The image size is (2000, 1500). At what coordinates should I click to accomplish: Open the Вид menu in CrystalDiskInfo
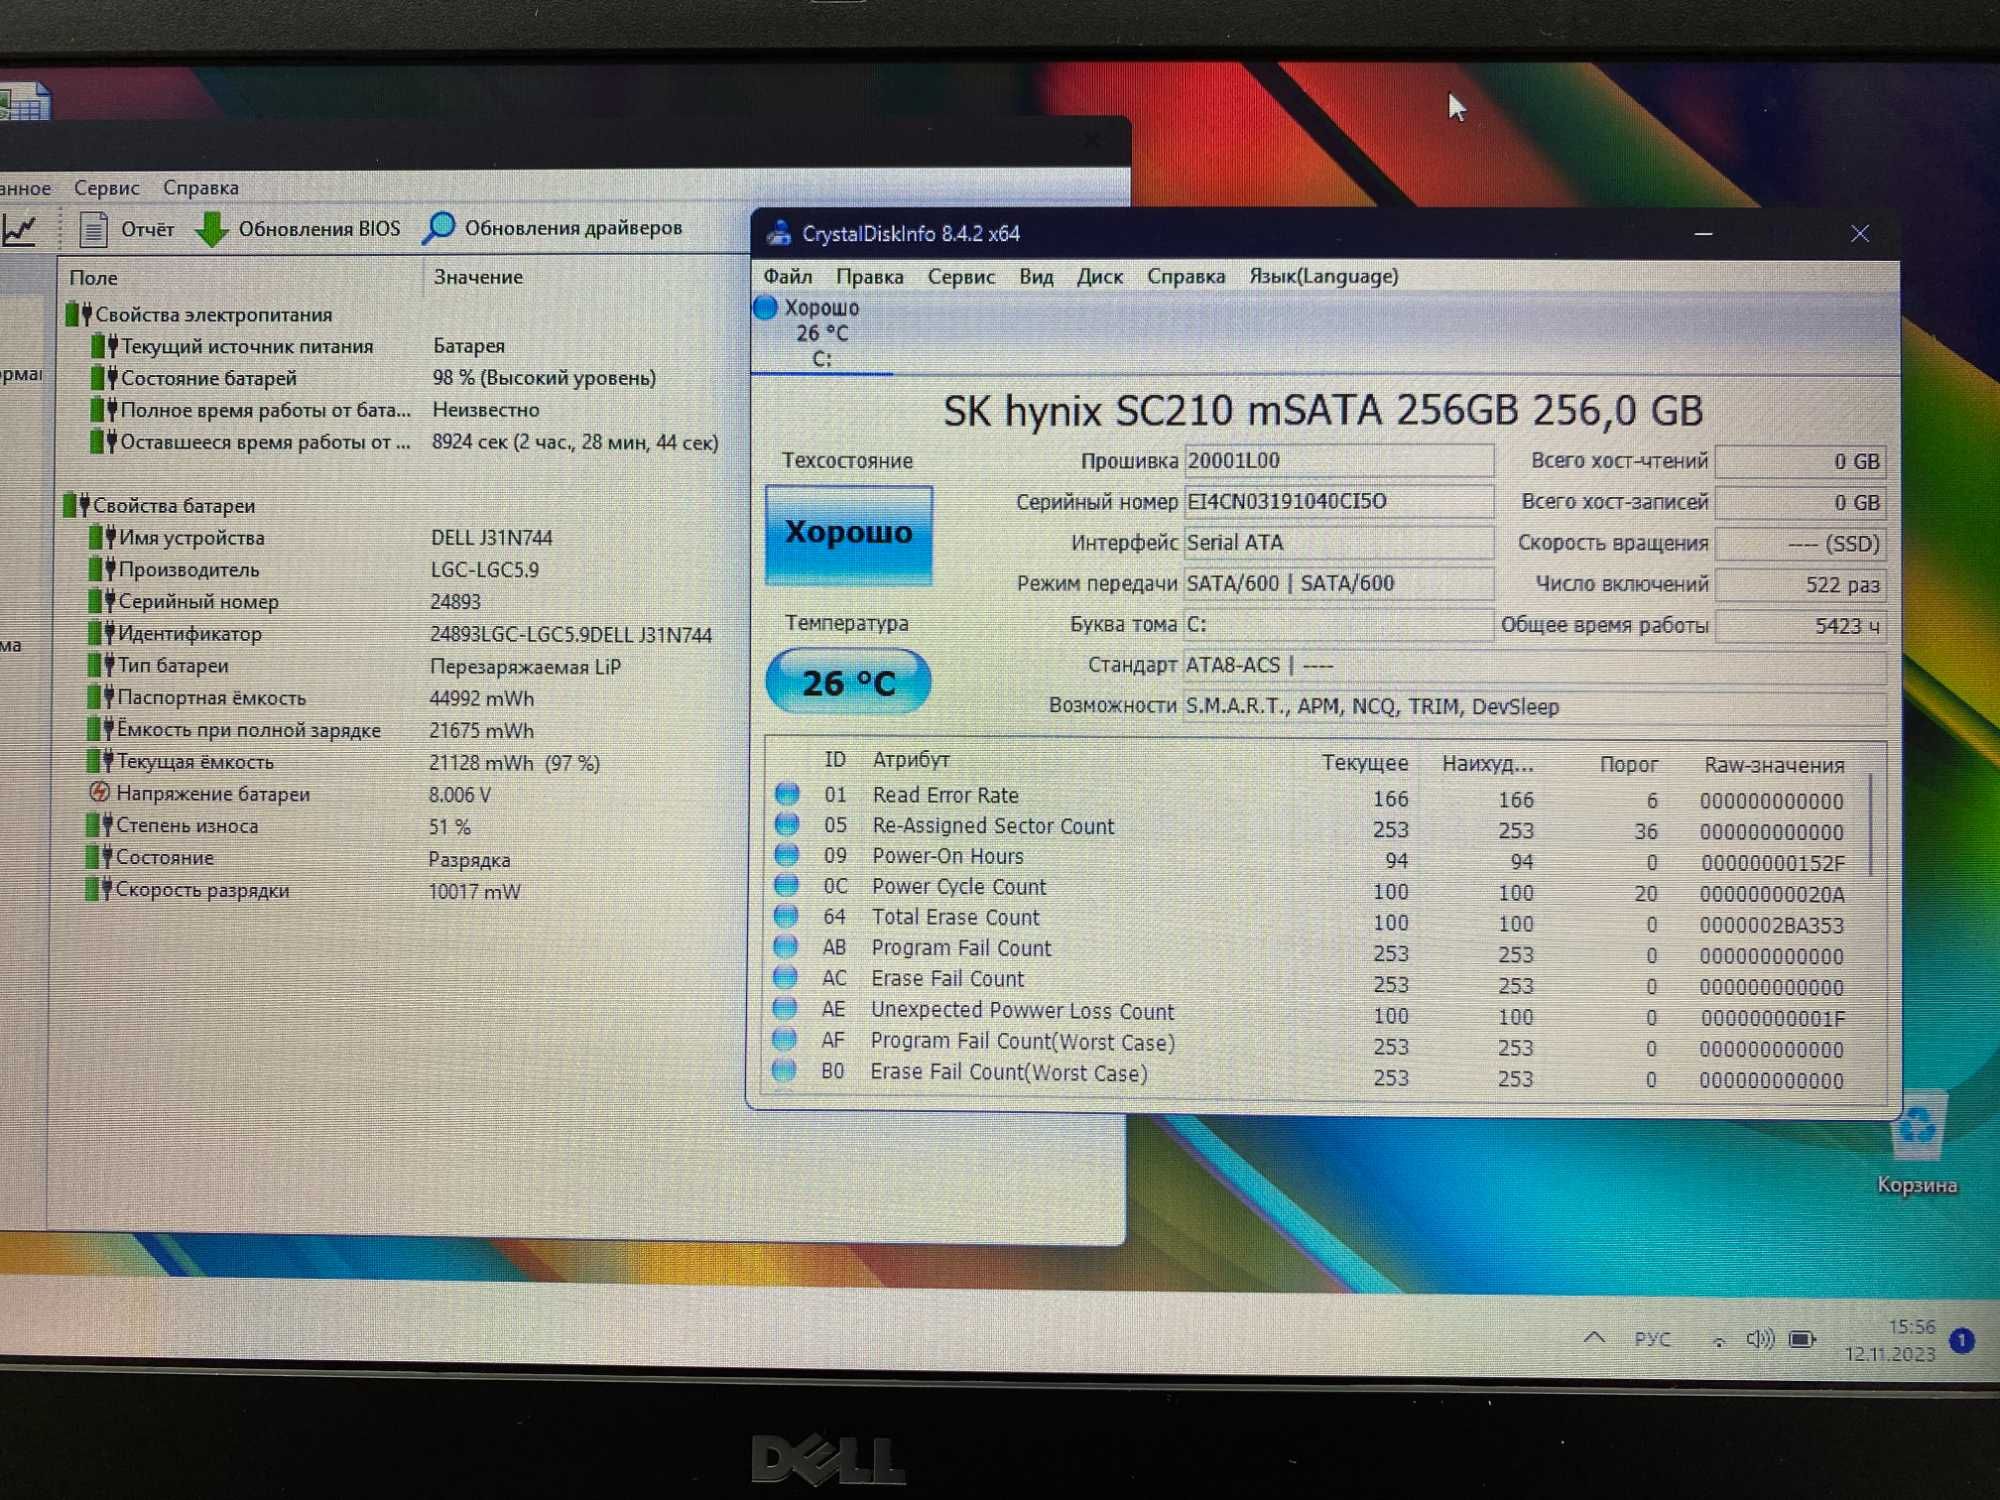point(1036,277)
